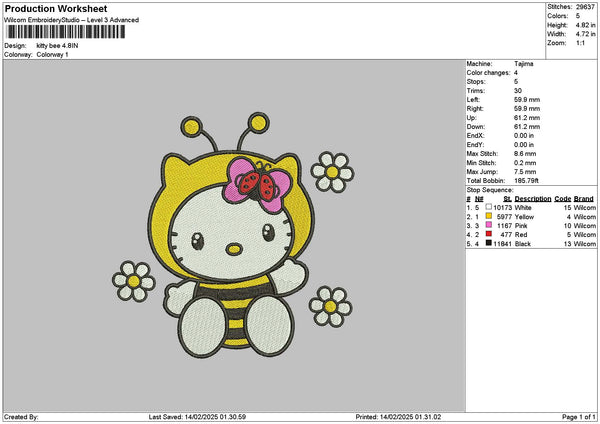Image resolution: width=600 pixels, height=424 pixels.
Task: Select the Zoom value 1:1
Action: [580, 43]
